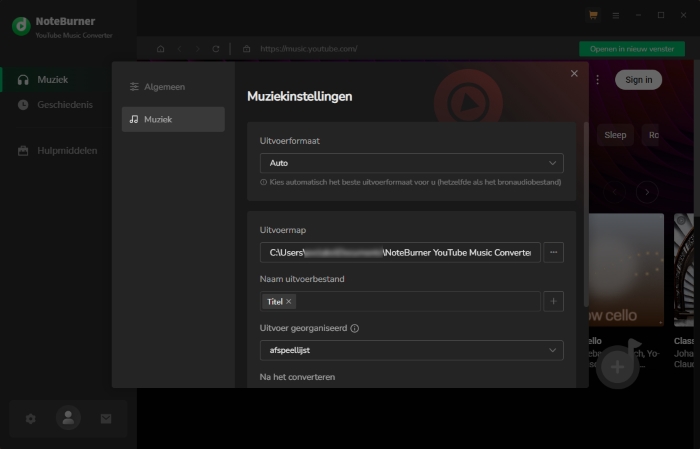Click the lock icon beside the URL
This screenshot has height=449, width=700.
point(246,49)
